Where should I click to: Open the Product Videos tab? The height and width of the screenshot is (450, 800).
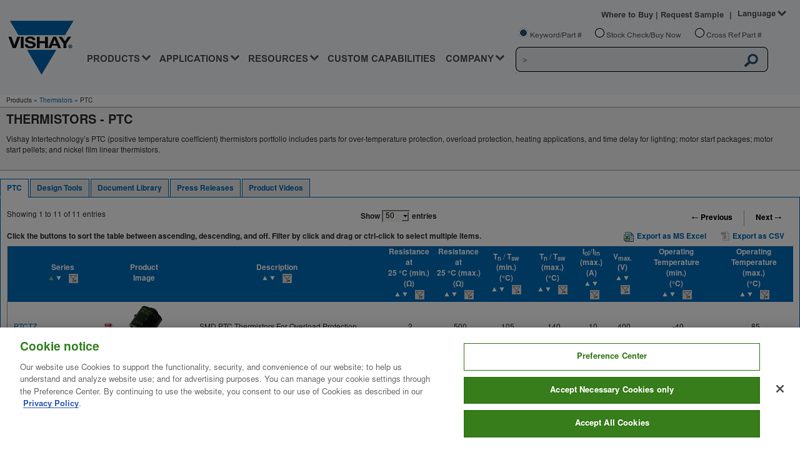pyautogui.click(x=275, y=188)
